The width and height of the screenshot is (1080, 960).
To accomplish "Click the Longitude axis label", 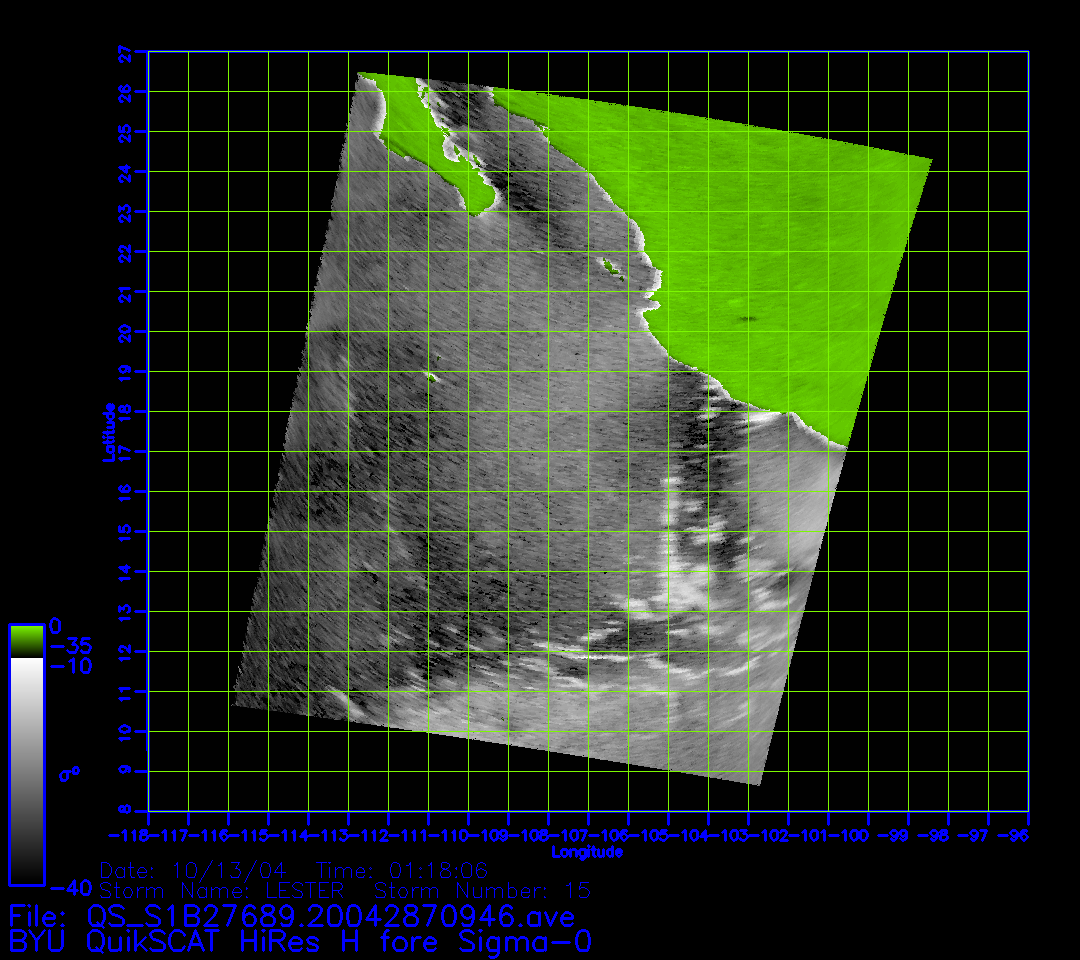I will coord(587,852).
